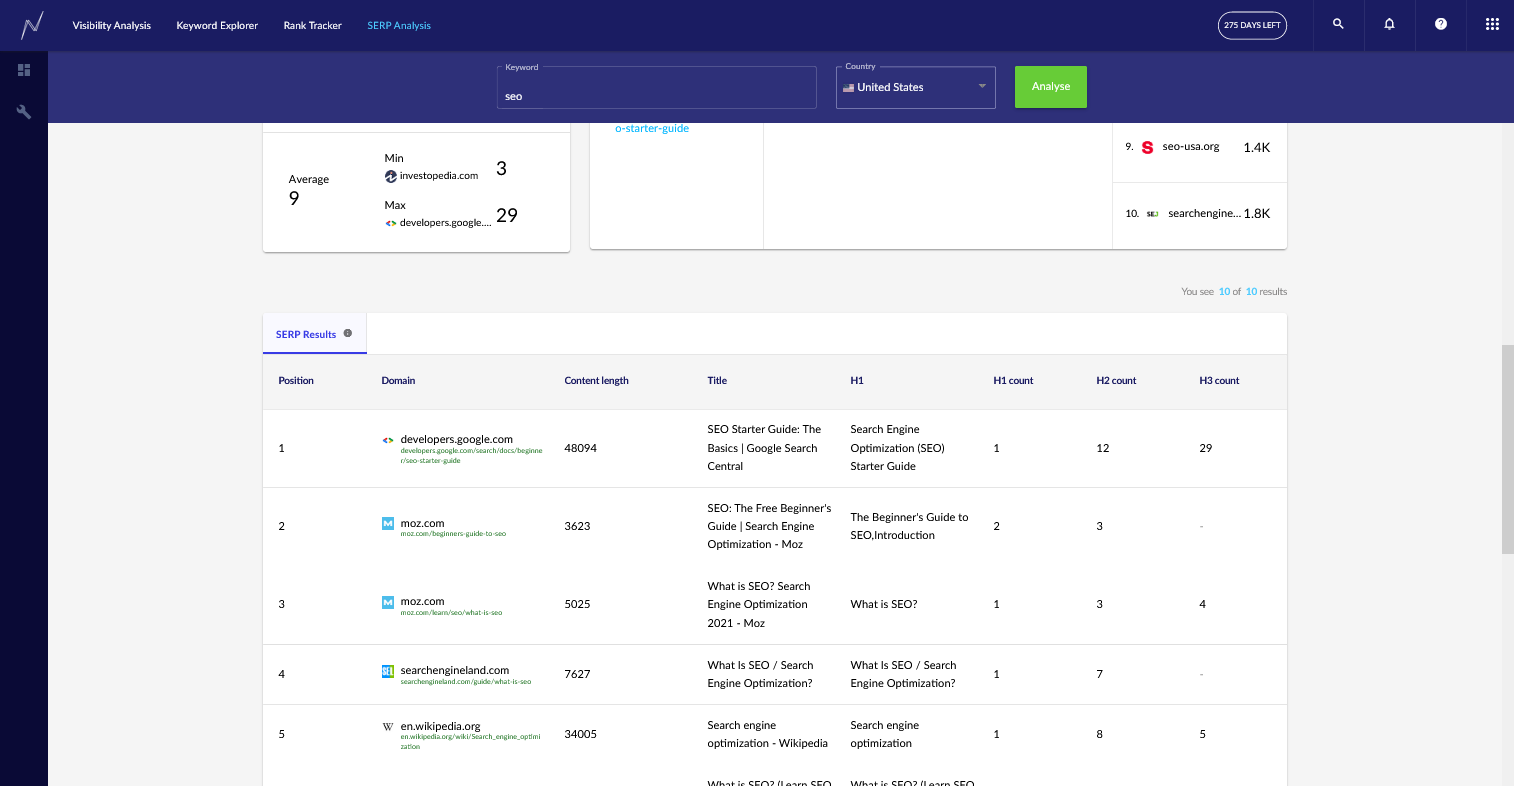Click the Title column header
Screen dimensions: 1514x786
[717, 381]
